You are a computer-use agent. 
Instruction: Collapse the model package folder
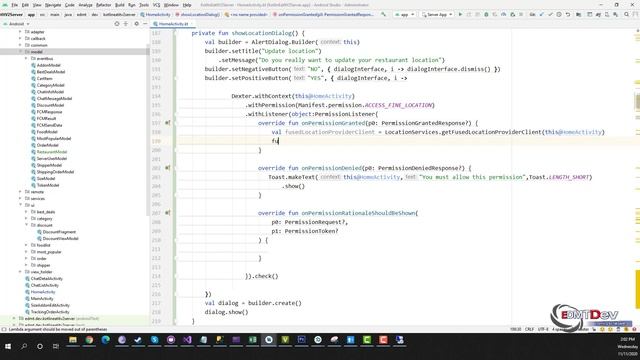tap(20, 52)
